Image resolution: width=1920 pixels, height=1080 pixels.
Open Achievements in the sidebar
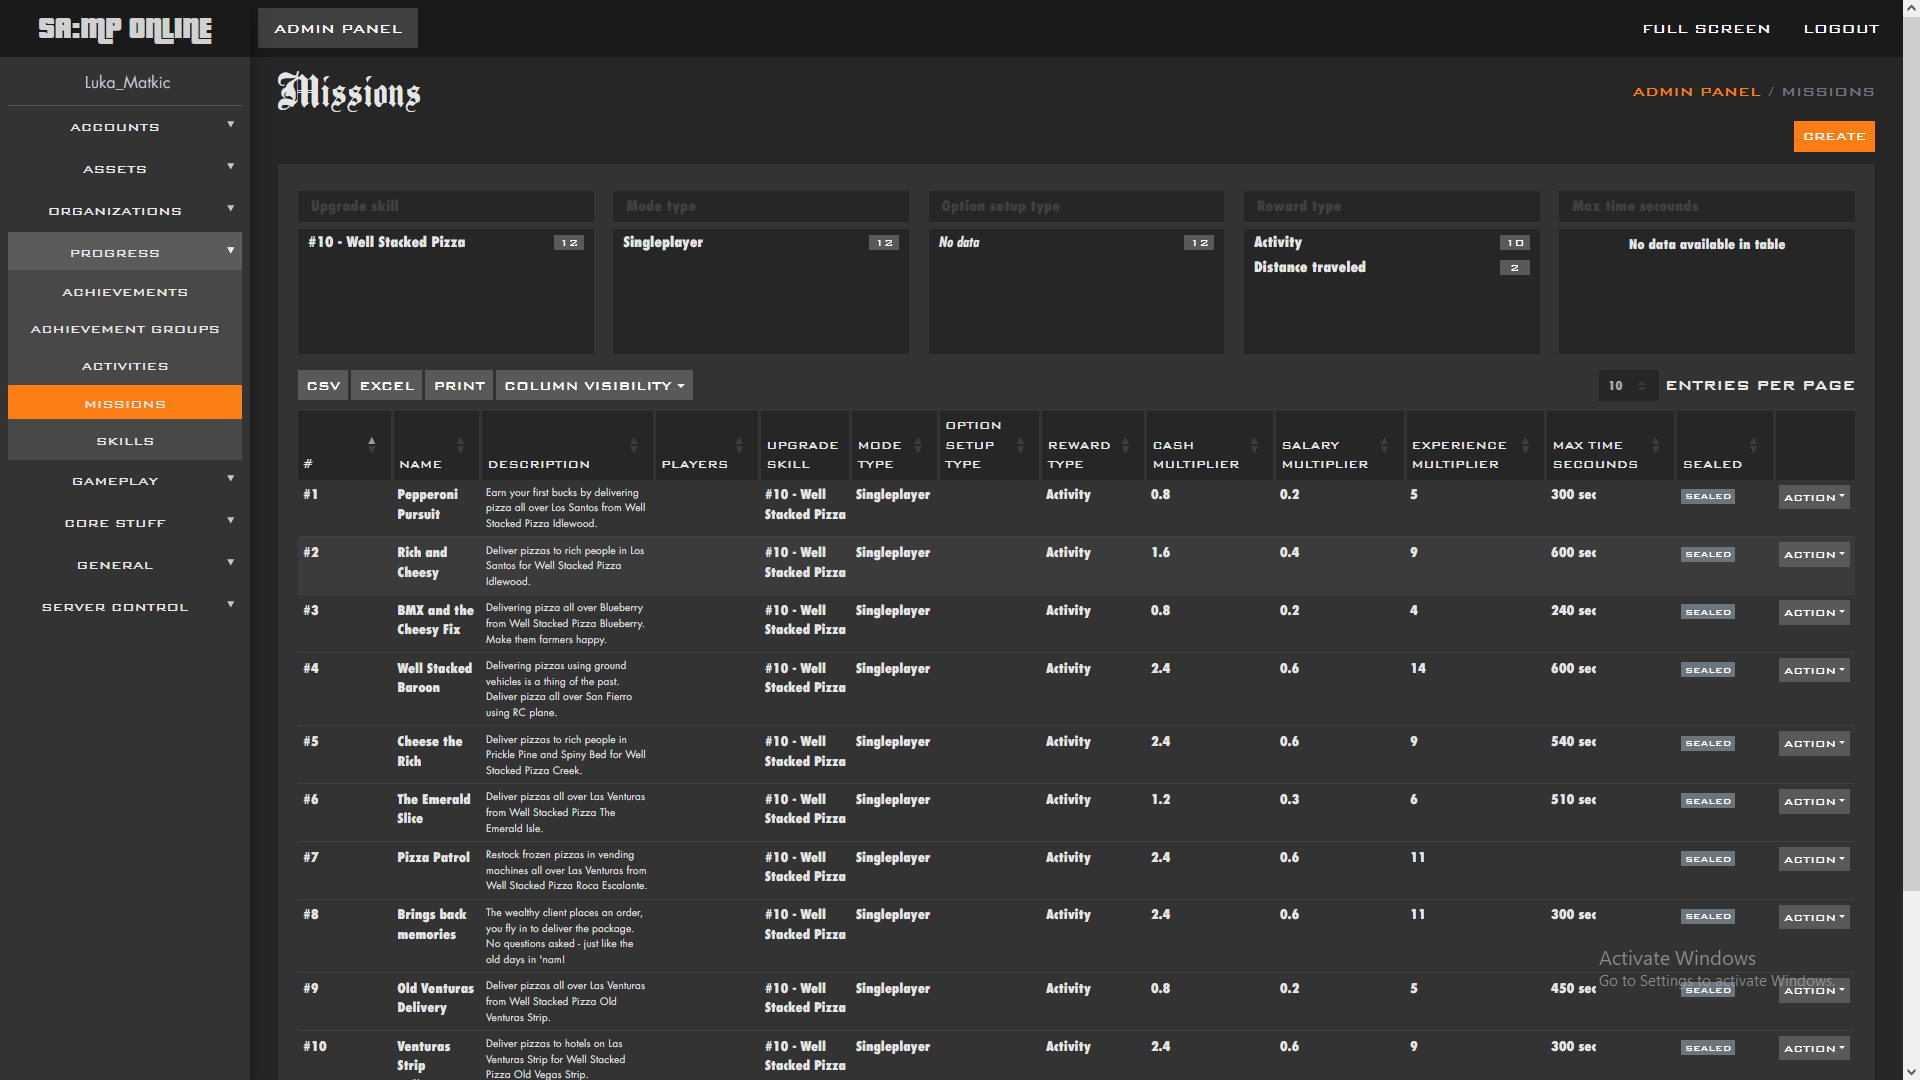124,292
